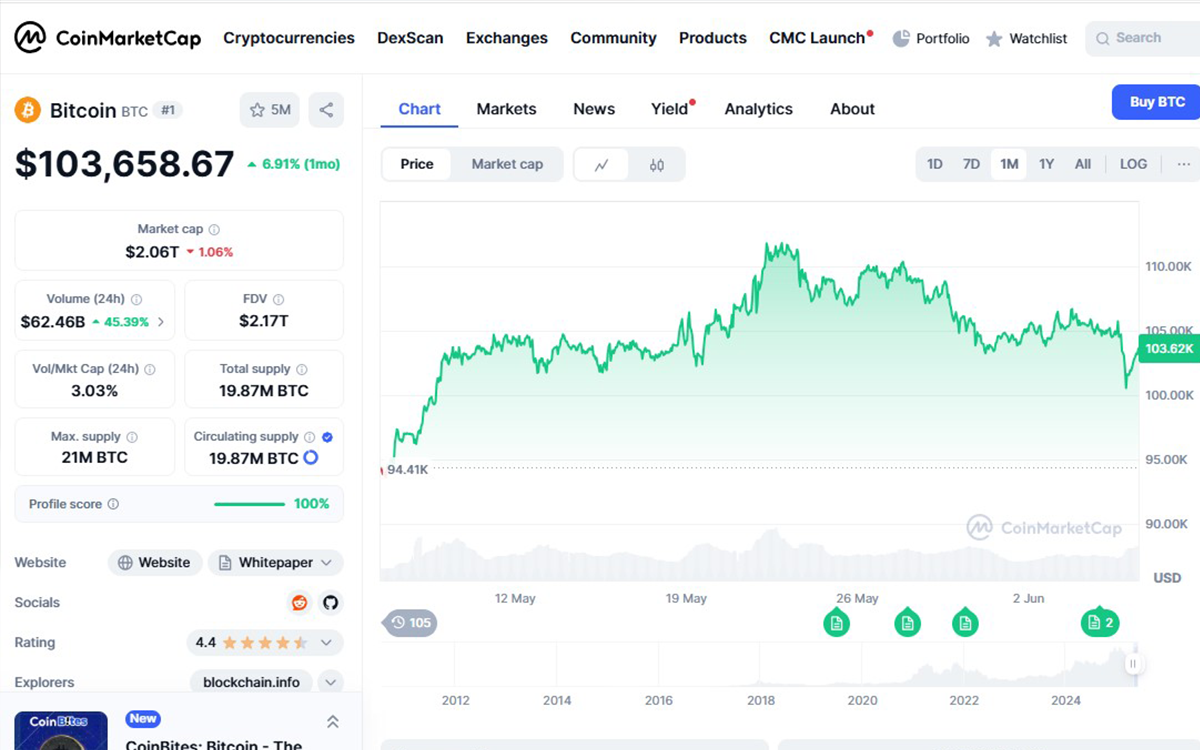Click the circulating supply ring indicator icon
Image resolution: width=1200 pixels, height=750 pixels.
click(x=311, y=457)
